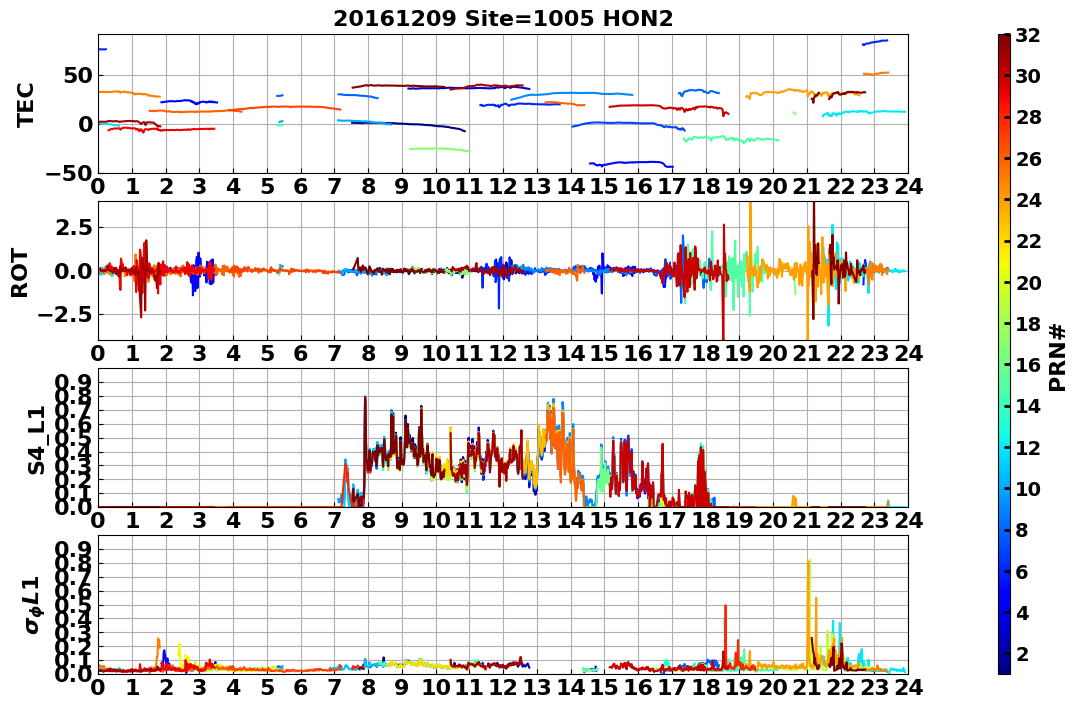
Task: Click the PRN# colorbar label
Action: (x=1058, y=357)
